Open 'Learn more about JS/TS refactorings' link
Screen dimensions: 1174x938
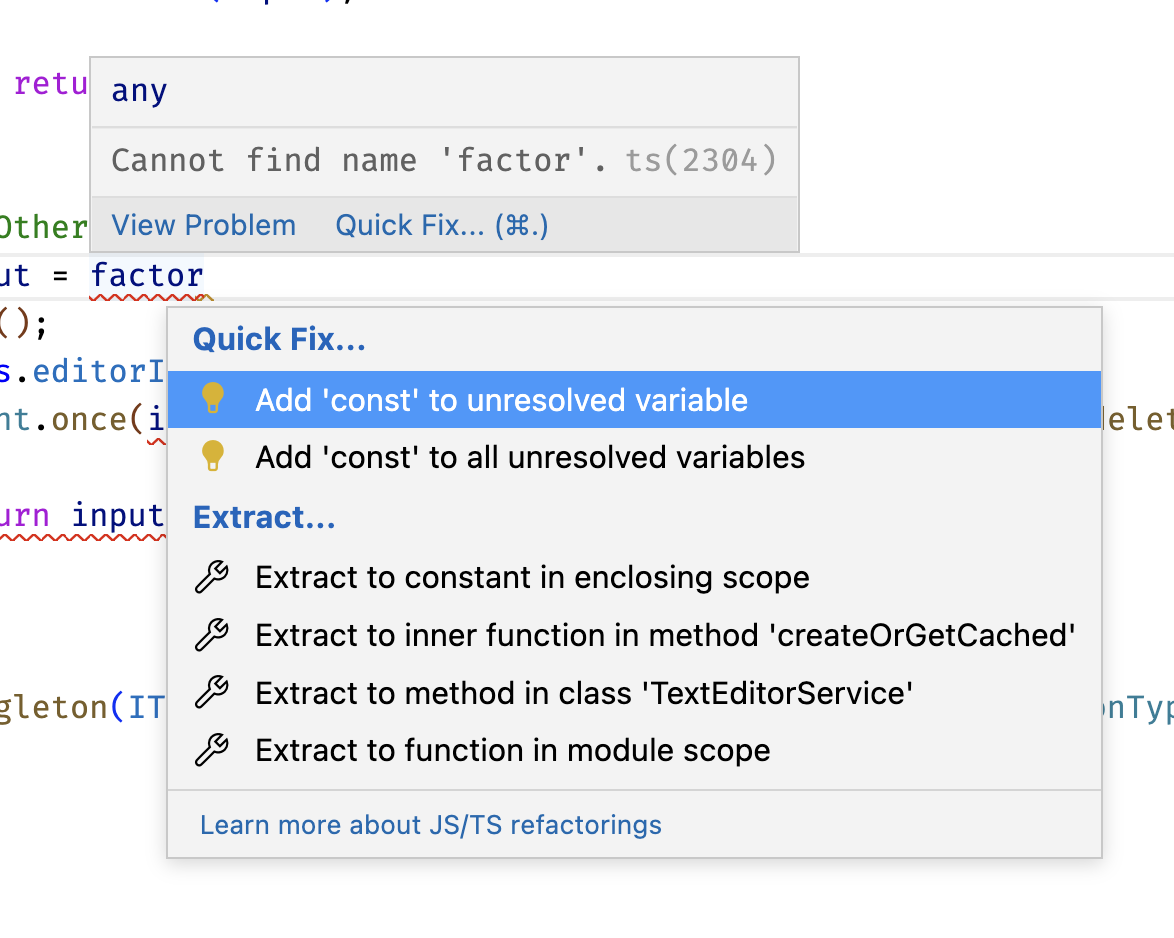pyautogui.click(x=431, y=825)
